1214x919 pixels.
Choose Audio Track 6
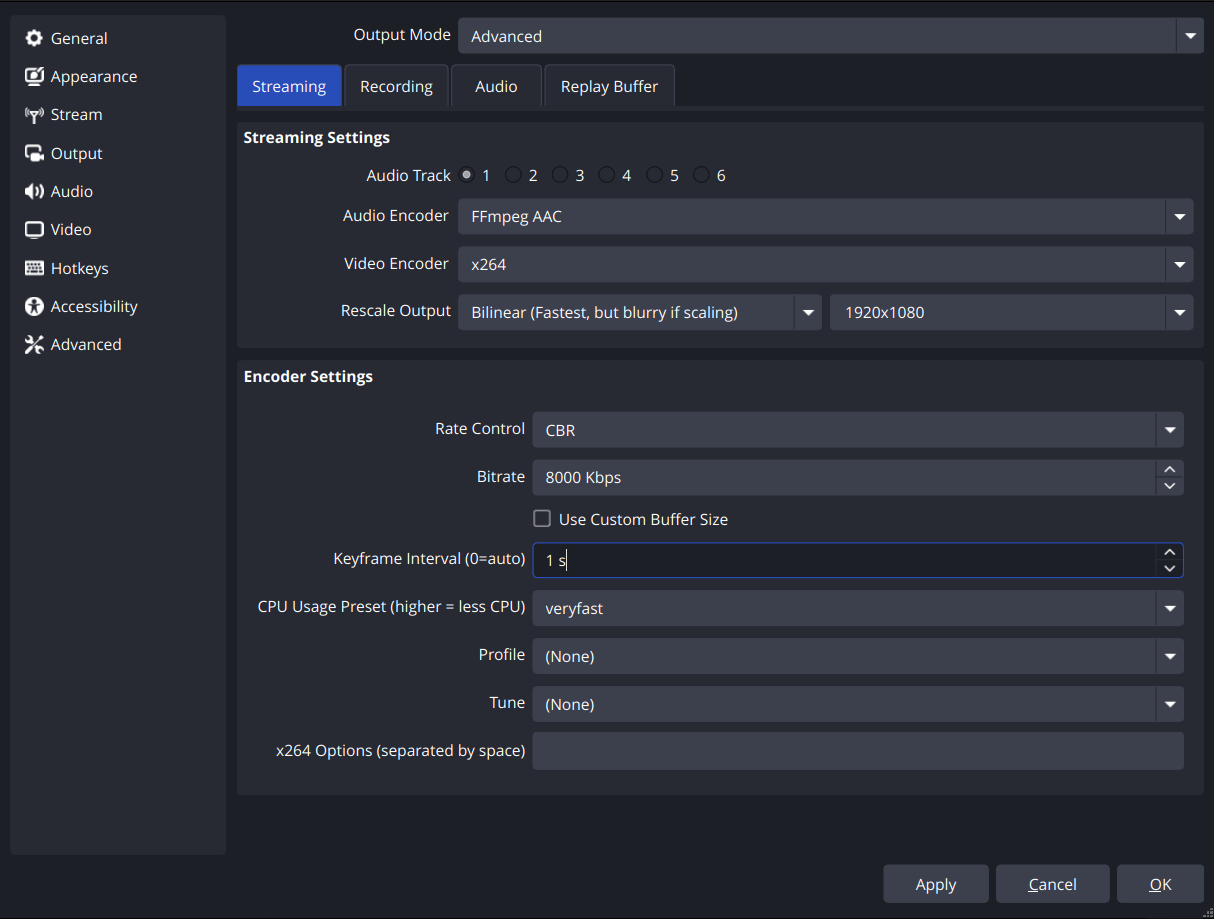(x=701, y=174)
